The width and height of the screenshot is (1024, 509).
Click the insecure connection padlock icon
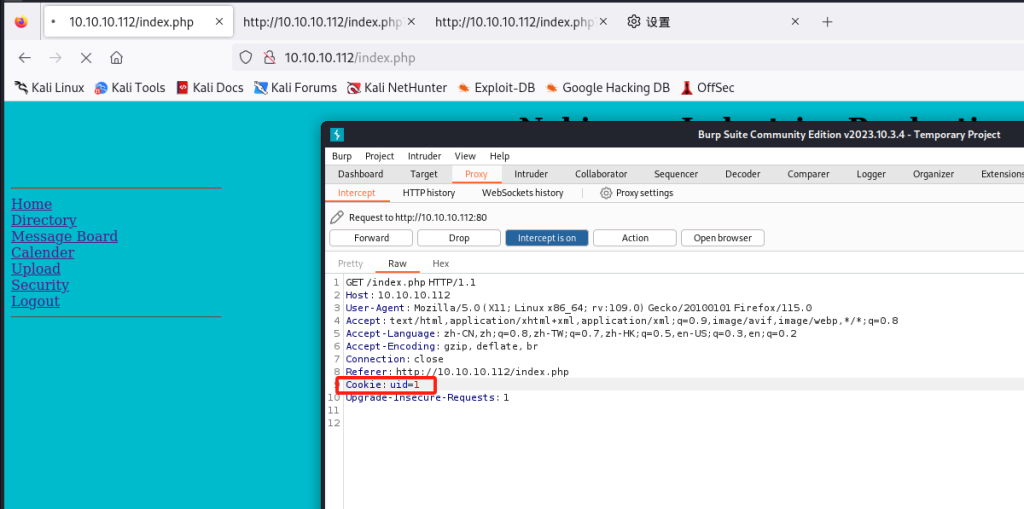point(268,57)
